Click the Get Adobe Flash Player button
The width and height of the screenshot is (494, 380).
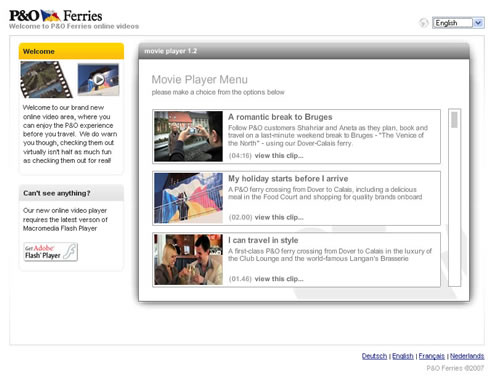51,252
